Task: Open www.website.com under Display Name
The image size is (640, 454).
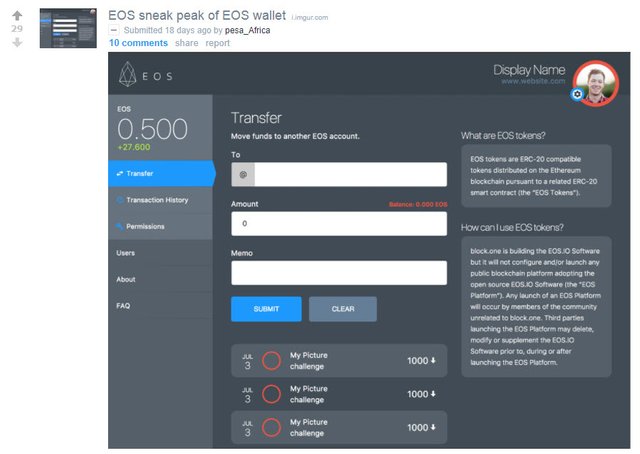Action: (533, 81)
